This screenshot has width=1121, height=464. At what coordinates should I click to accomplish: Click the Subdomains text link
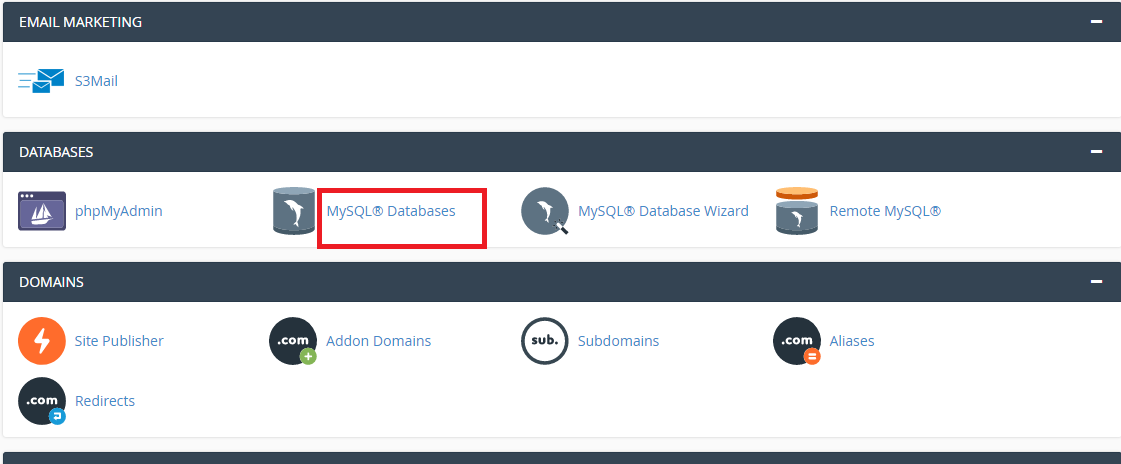point(618,341)
